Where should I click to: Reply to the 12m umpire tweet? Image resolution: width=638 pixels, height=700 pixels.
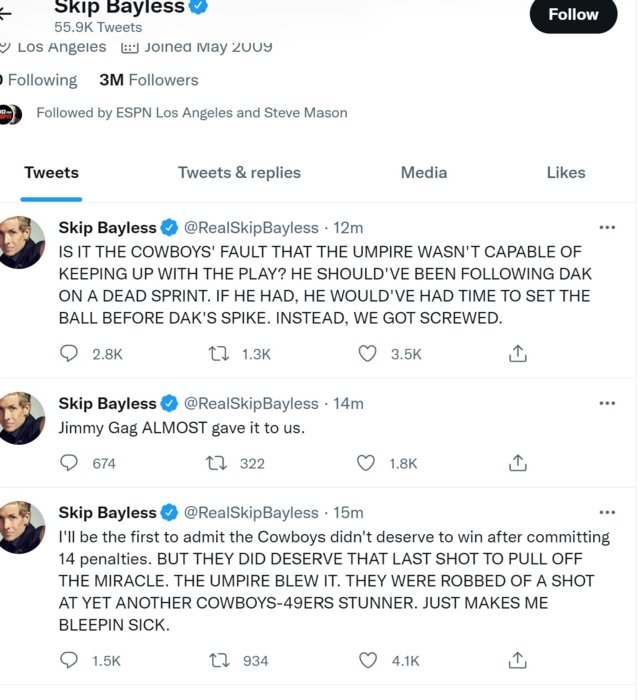(69, 354)
